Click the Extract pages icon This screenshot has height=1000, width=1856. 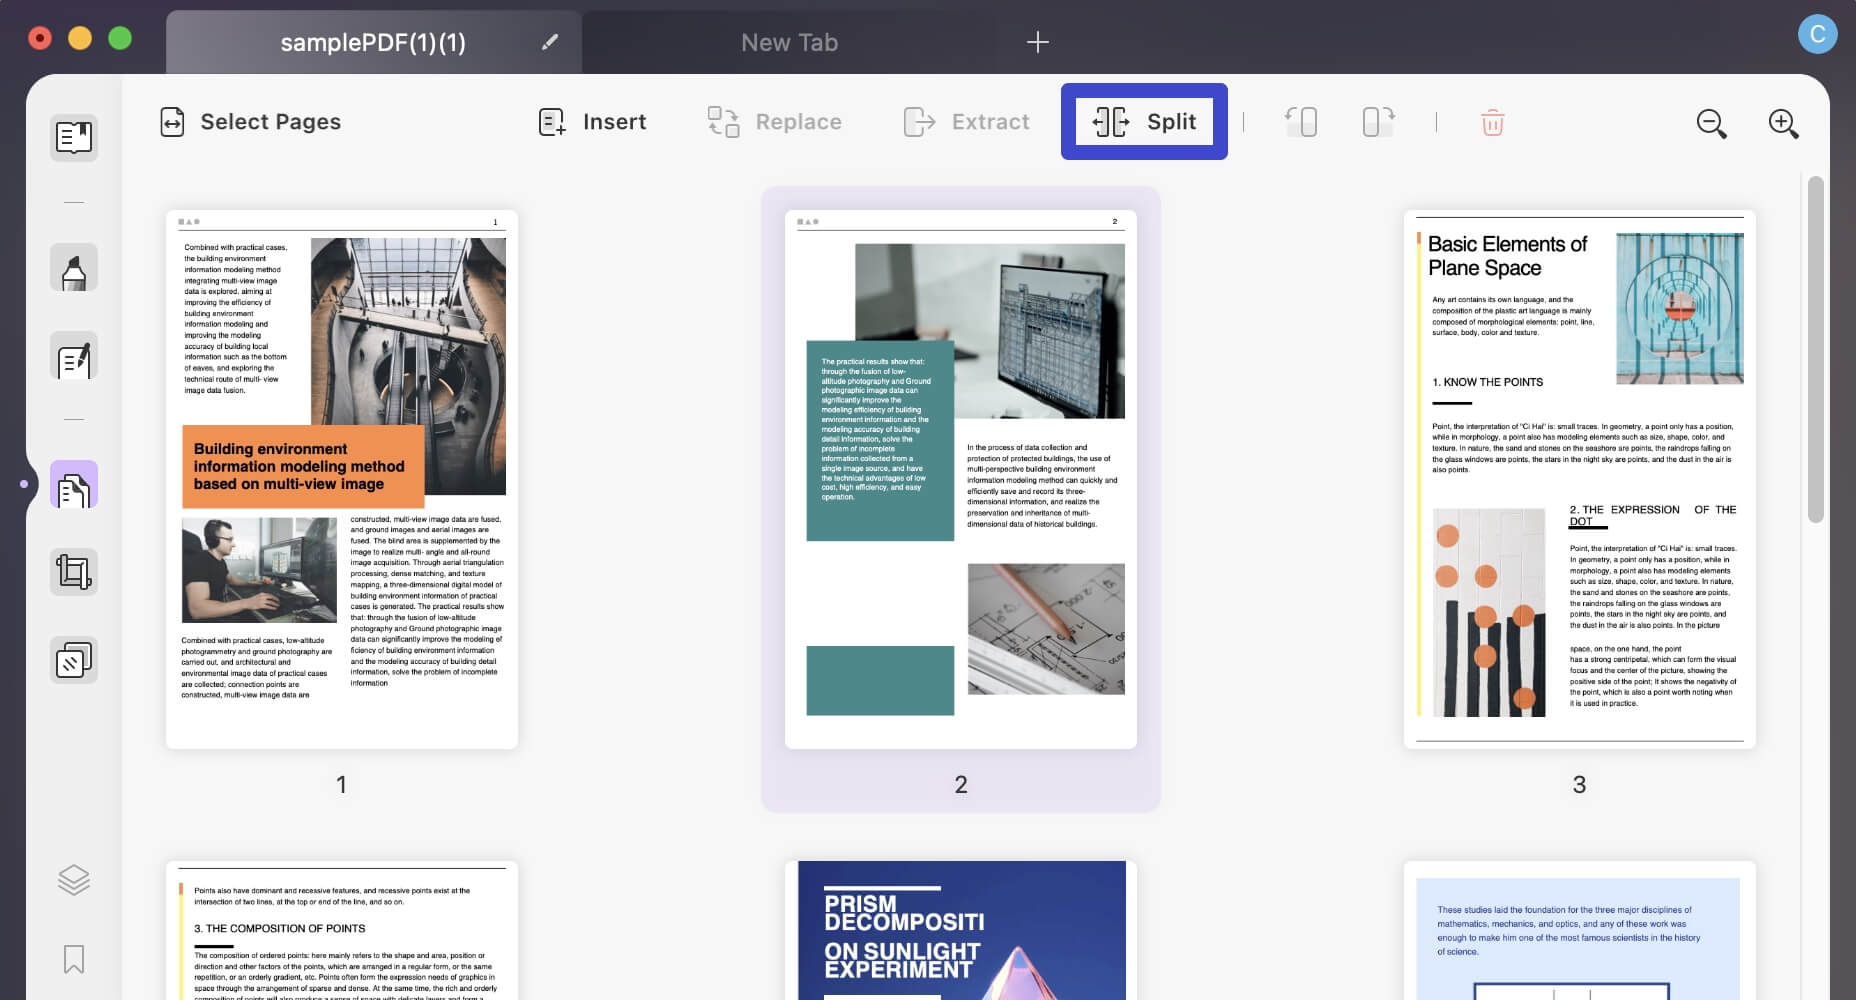click(x=919, y=122)
